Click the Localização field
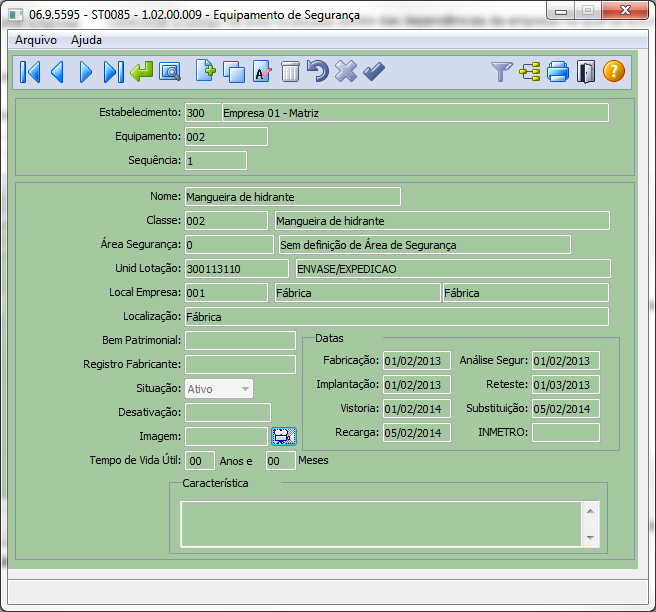 pos(397,317)
